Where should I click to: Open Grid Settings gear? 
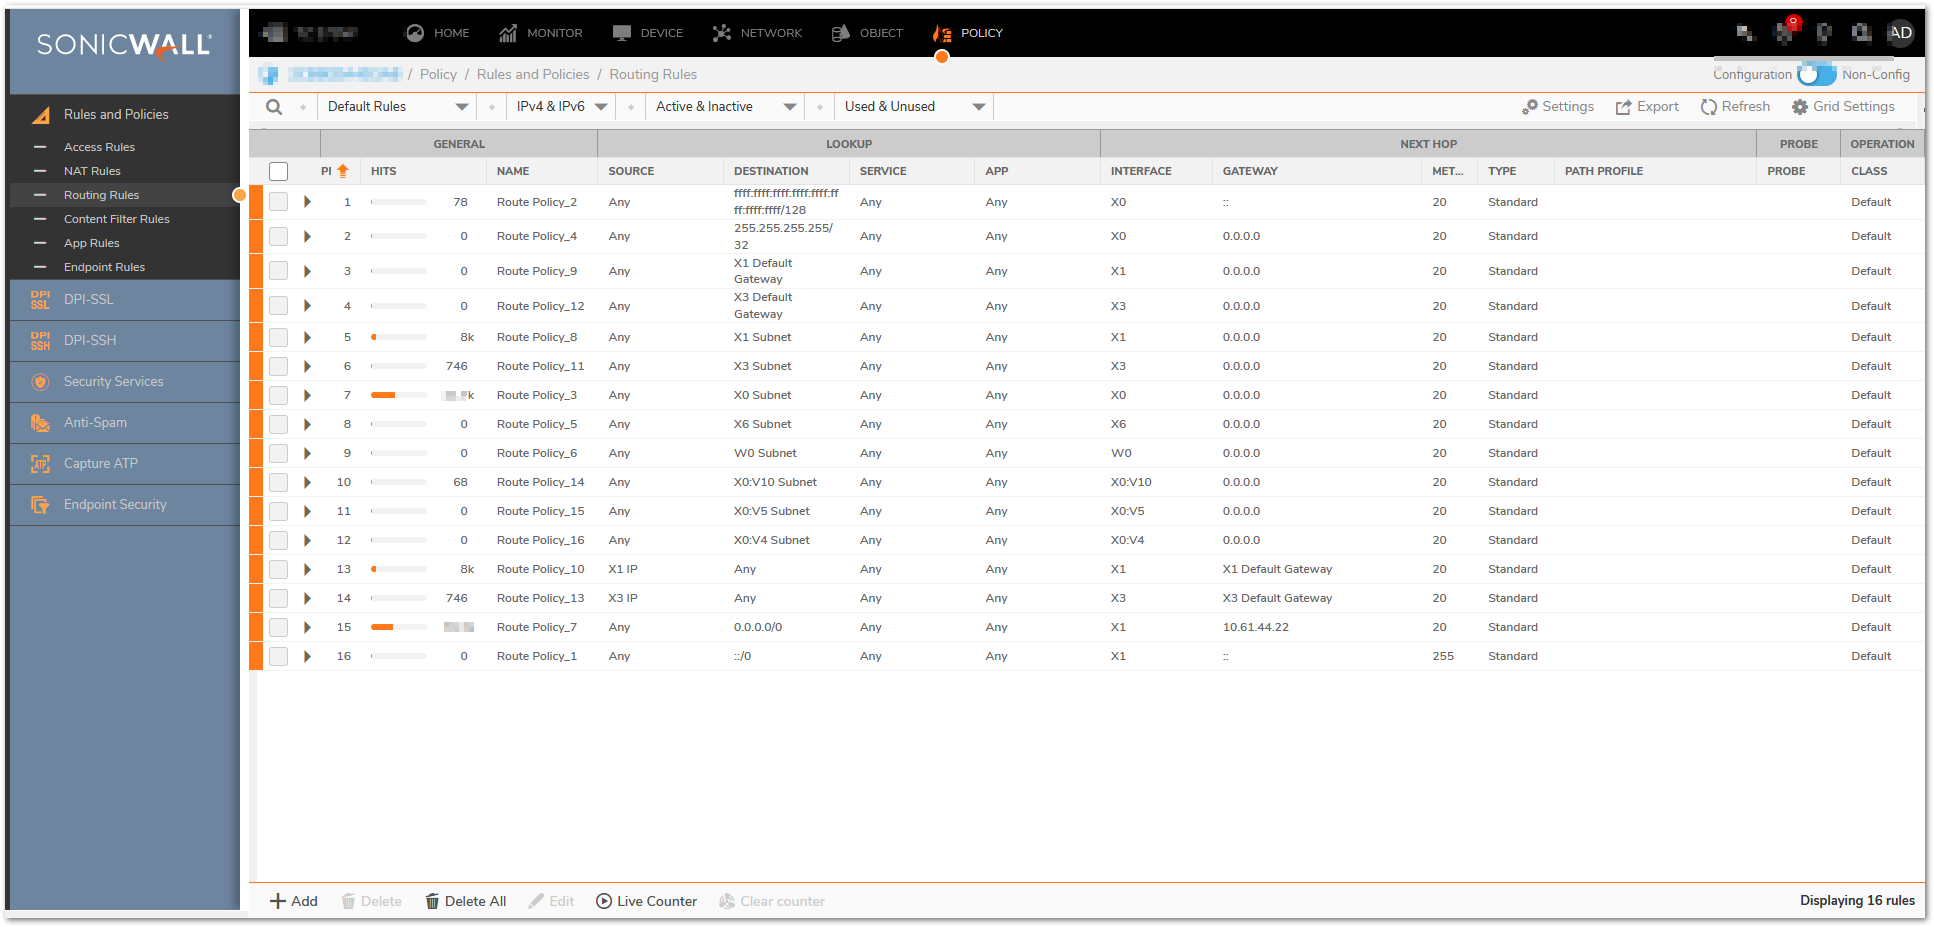1800,107
